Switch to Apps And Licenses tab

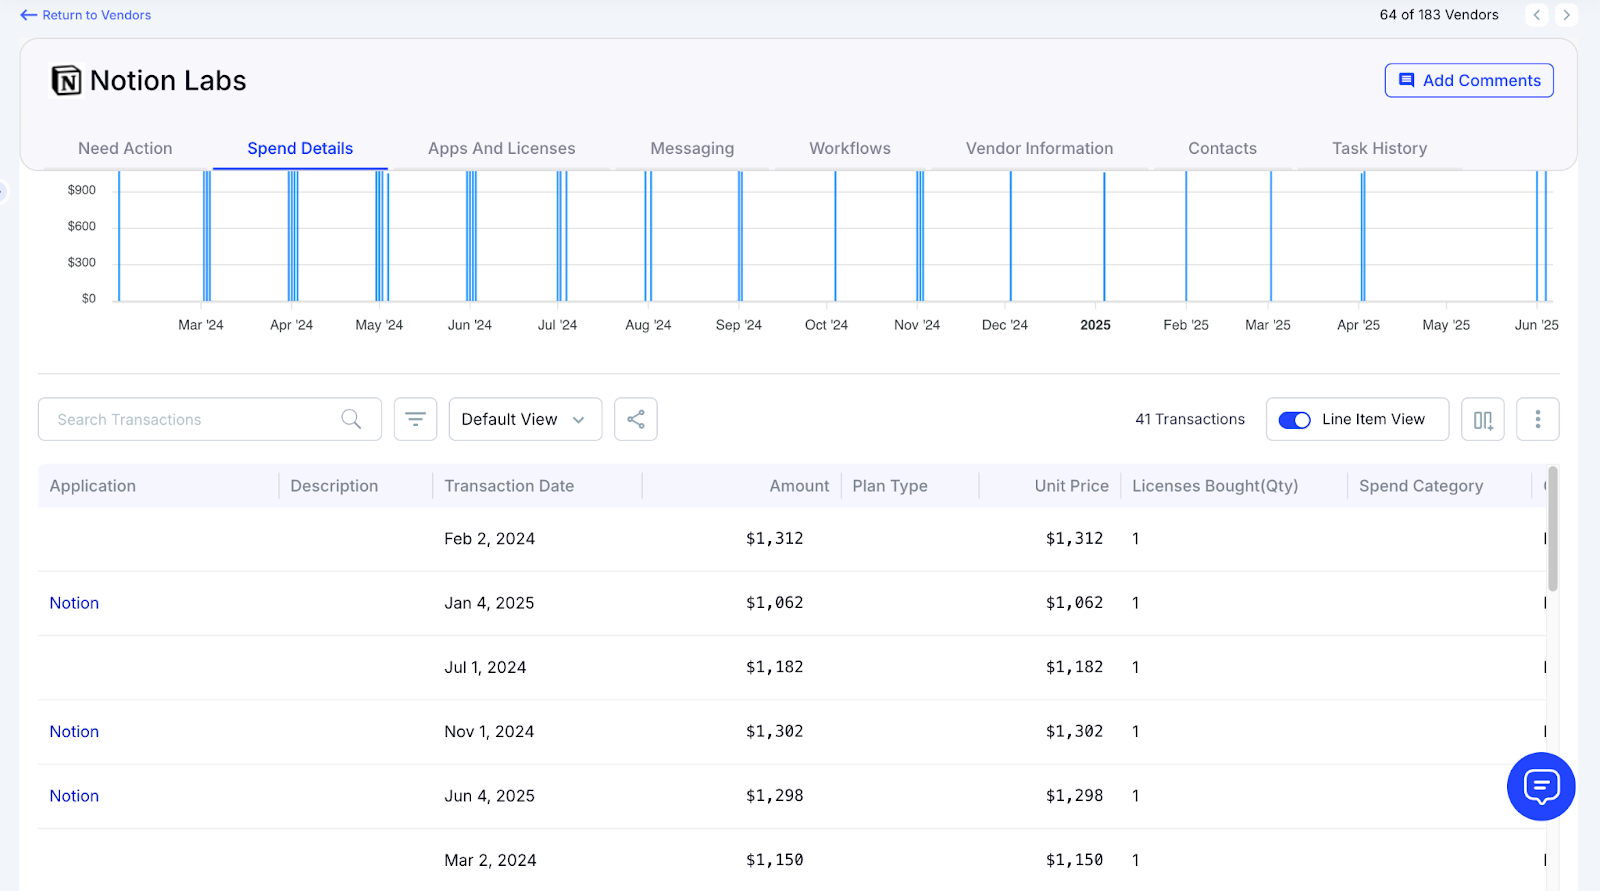(x=502, y=148)
